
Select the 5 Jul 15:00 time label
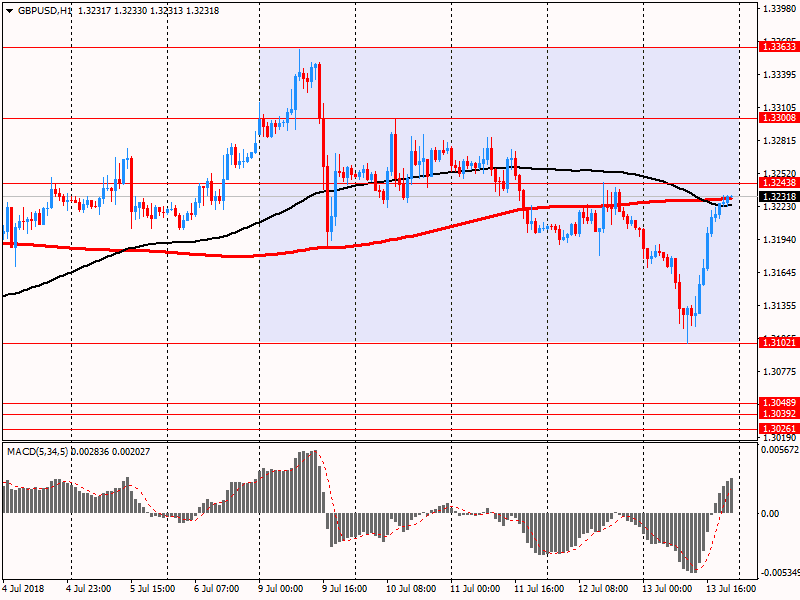pos(153,589)
